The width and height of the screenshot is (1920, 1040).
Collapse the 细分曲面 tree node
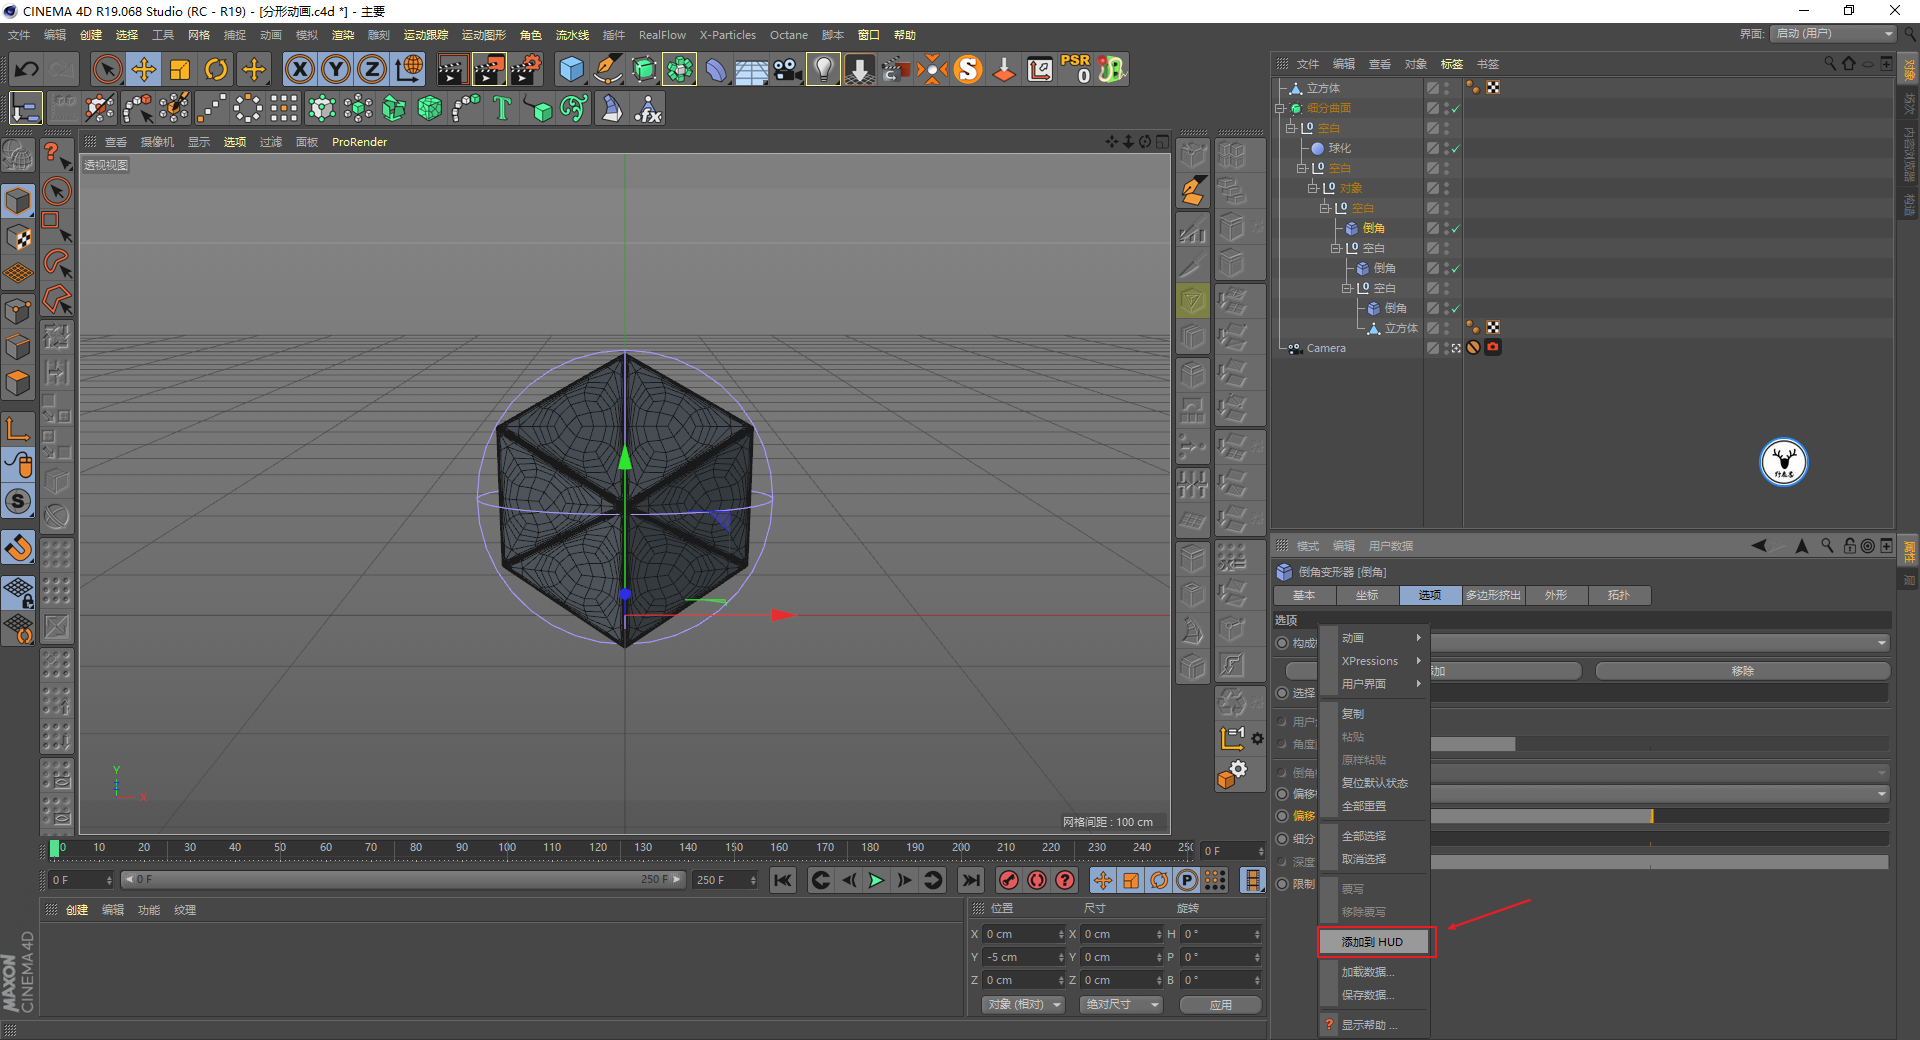click(1280, 108)
